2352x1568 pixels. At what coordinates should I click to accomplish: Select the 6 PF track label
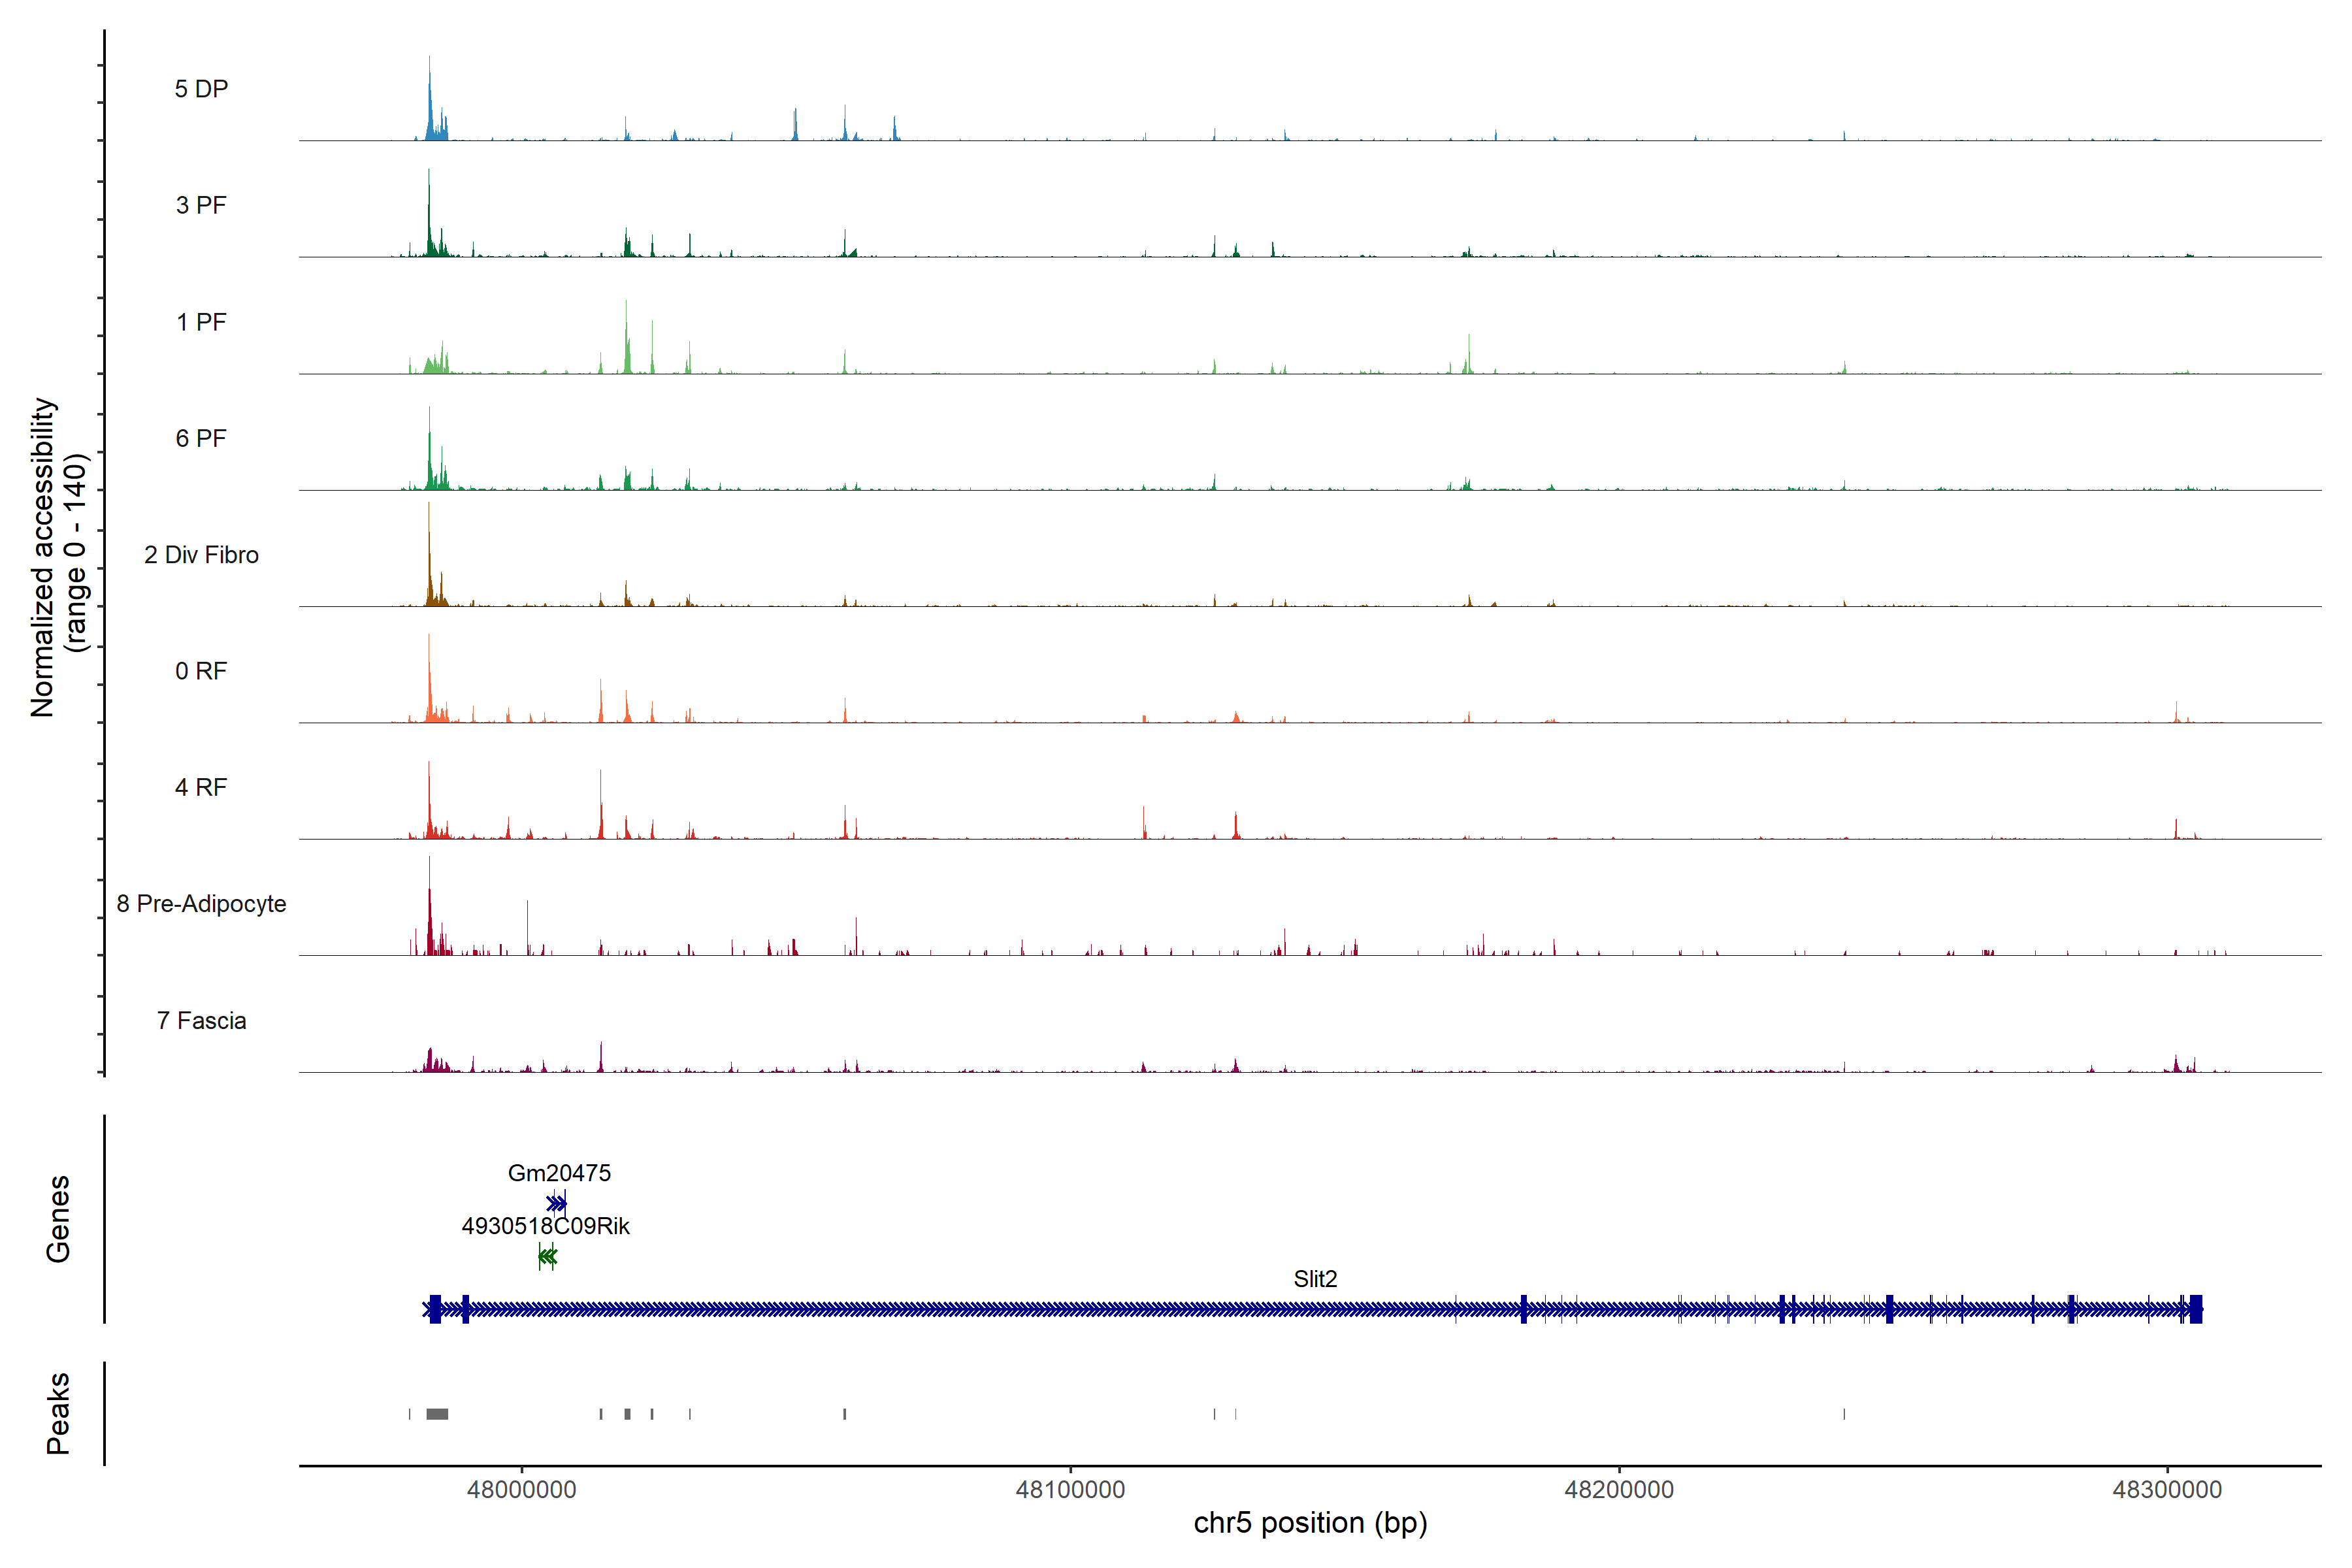201,438
